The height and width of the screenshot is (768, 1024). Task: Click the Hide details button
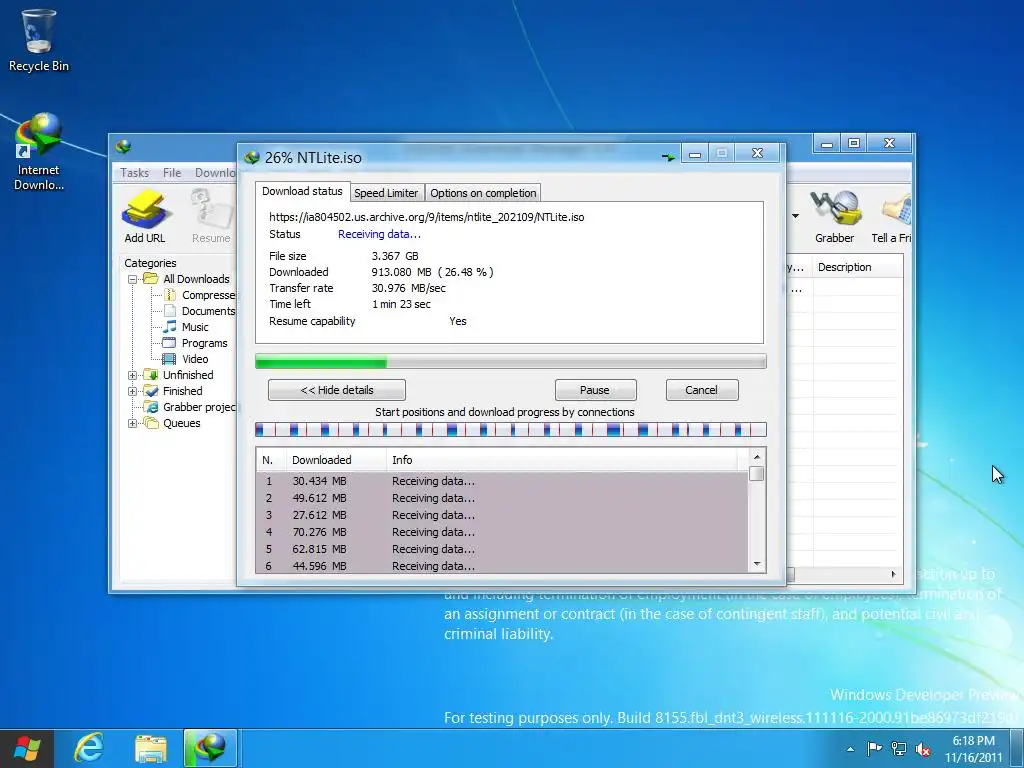tap(337, 390)
